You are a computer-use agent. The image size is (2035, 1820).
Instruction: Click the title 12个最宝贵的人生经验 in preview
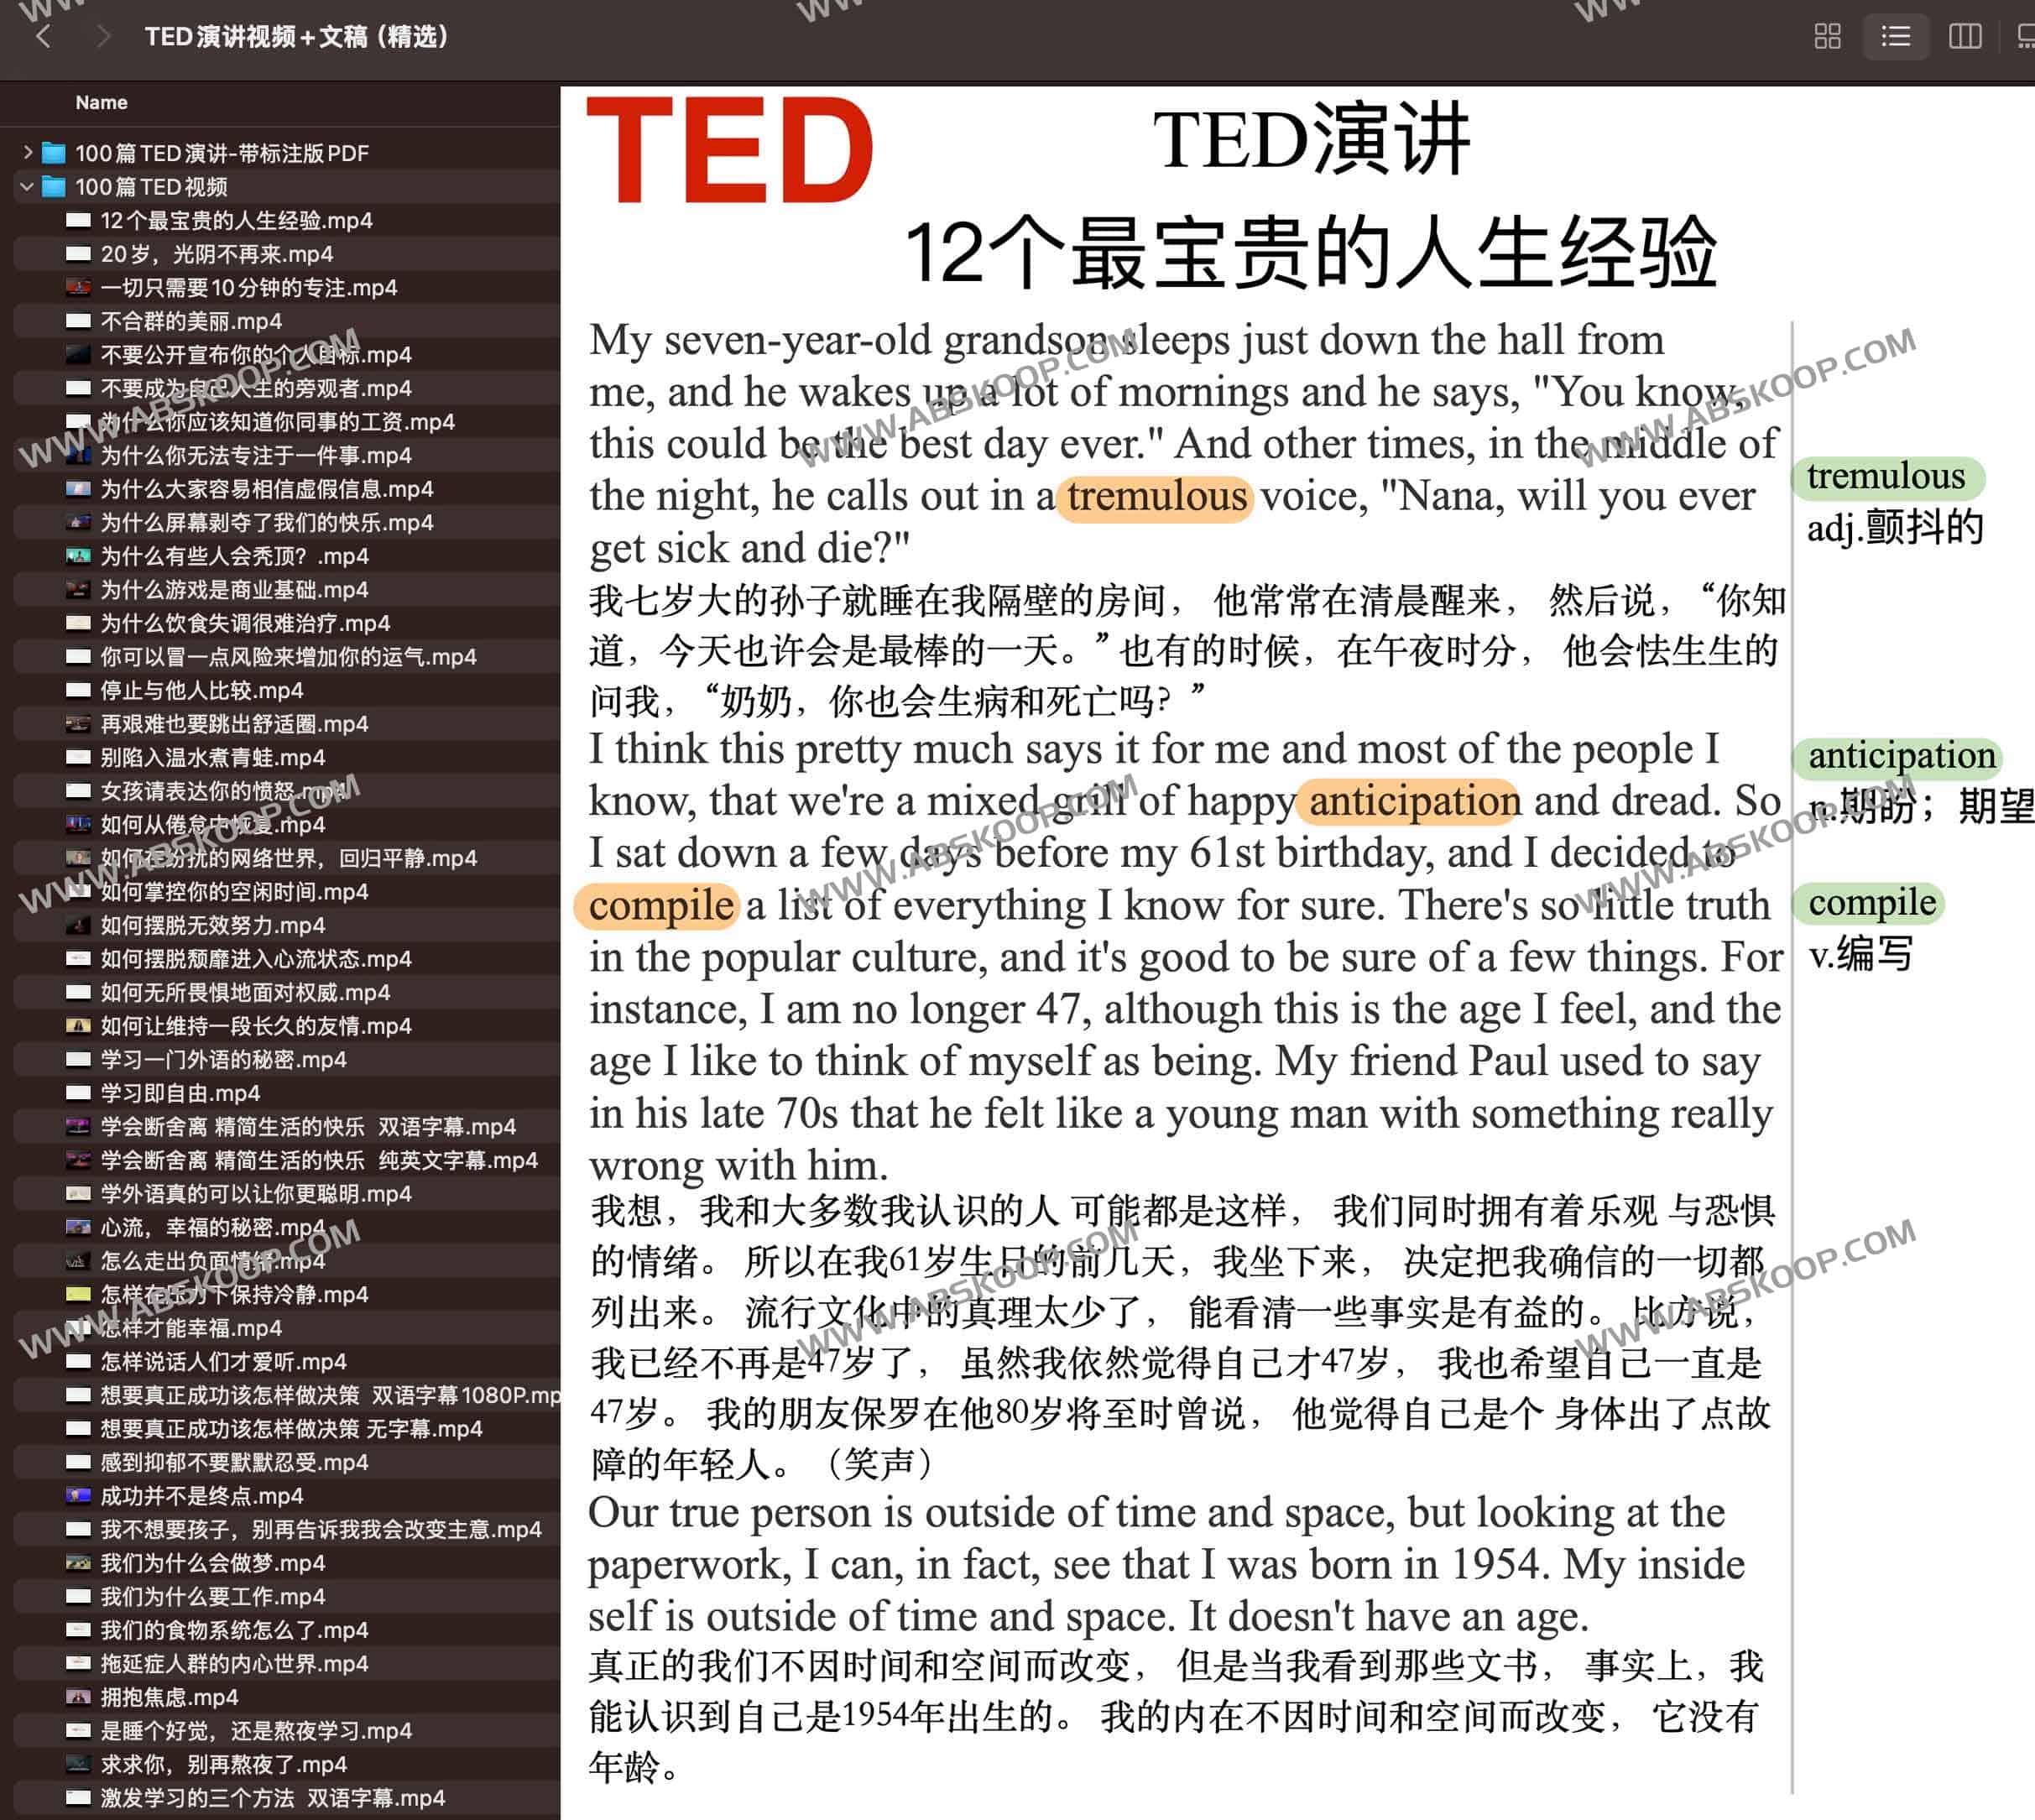tap(1310, 253)
